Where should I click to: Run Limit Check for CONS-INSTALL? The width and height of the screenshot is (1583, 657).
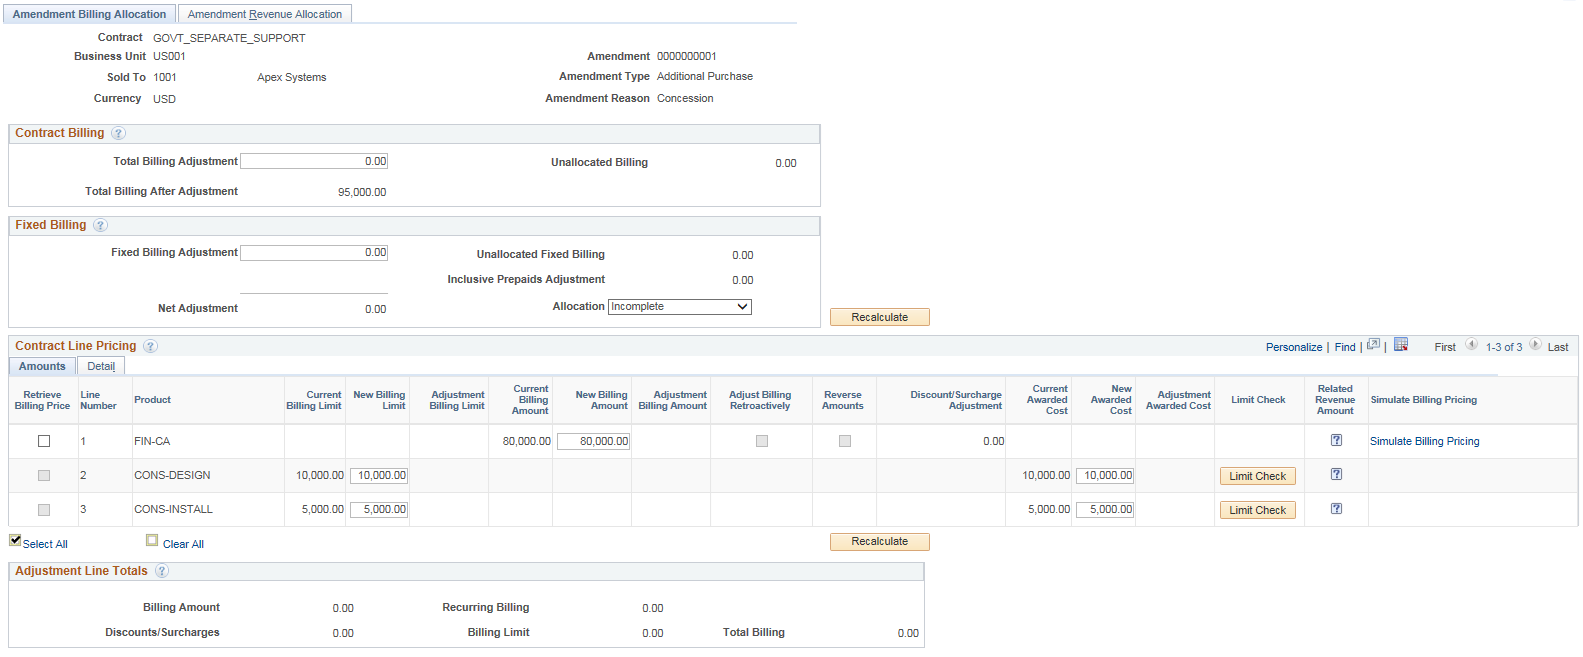coord(1258,510)
